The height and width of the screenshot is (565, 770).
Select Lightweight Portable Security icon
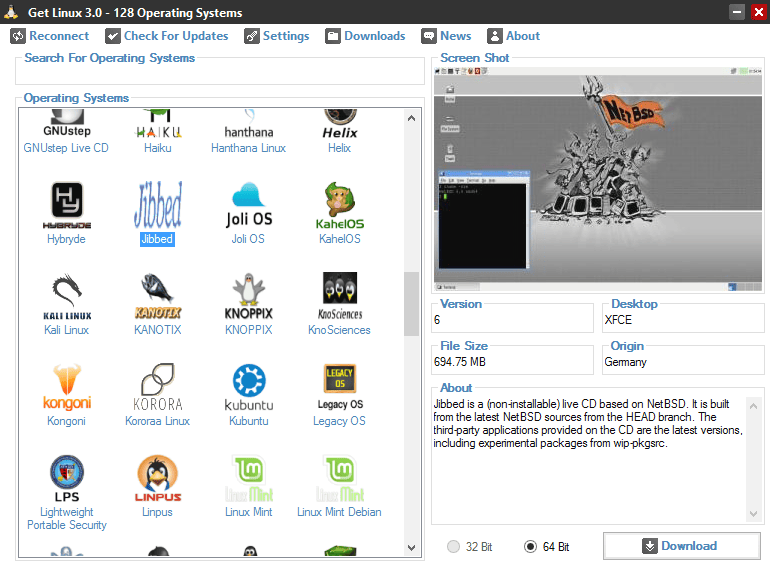(x=67, y=479)
